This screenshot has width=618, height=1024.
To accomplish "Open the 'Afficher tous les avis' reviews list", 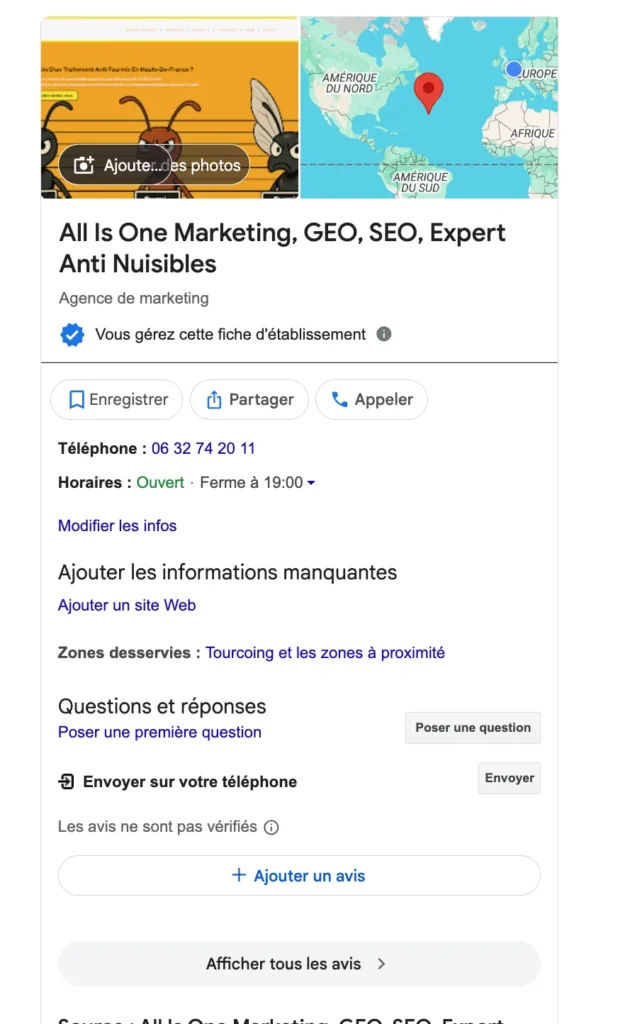I will click(x=298, y=964).
